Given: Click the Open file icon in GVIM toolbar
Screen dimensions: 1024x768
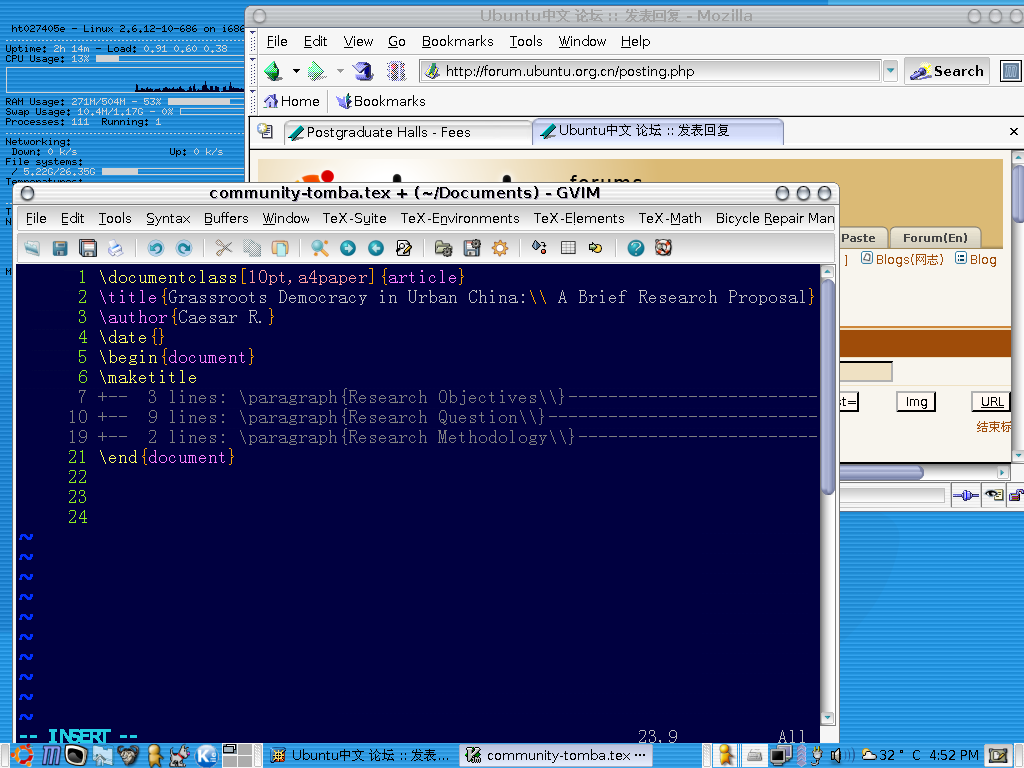Looking at the screenshot, I should point(32,248).
